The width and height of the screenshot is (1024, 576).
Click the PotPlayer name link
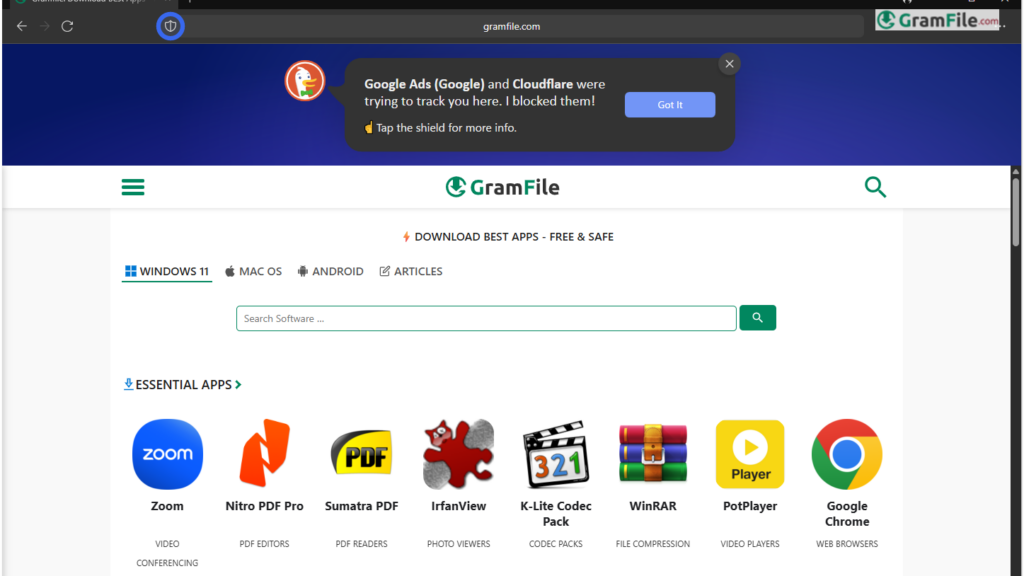[750, 506]
